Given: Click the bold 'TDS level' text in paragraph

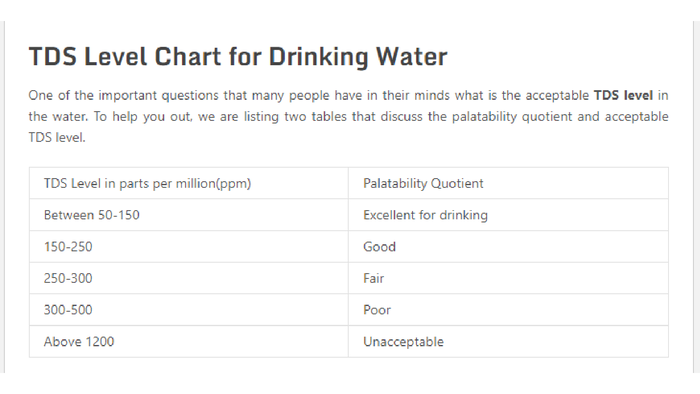Looking at the screenshot, I should [623, 95].
